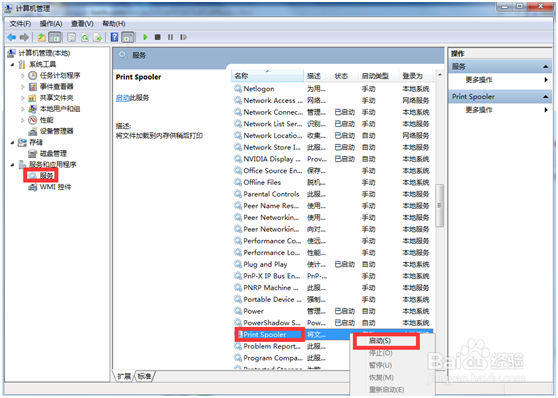Expand the 性能 node arrow
Viewport: 558px width, 398px height.
(x=22, y=120)
